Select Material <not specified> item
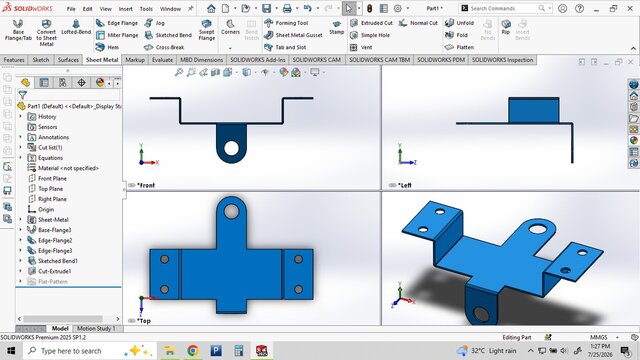640x360 pixels. pyautogui.click(x=63, y=168)
